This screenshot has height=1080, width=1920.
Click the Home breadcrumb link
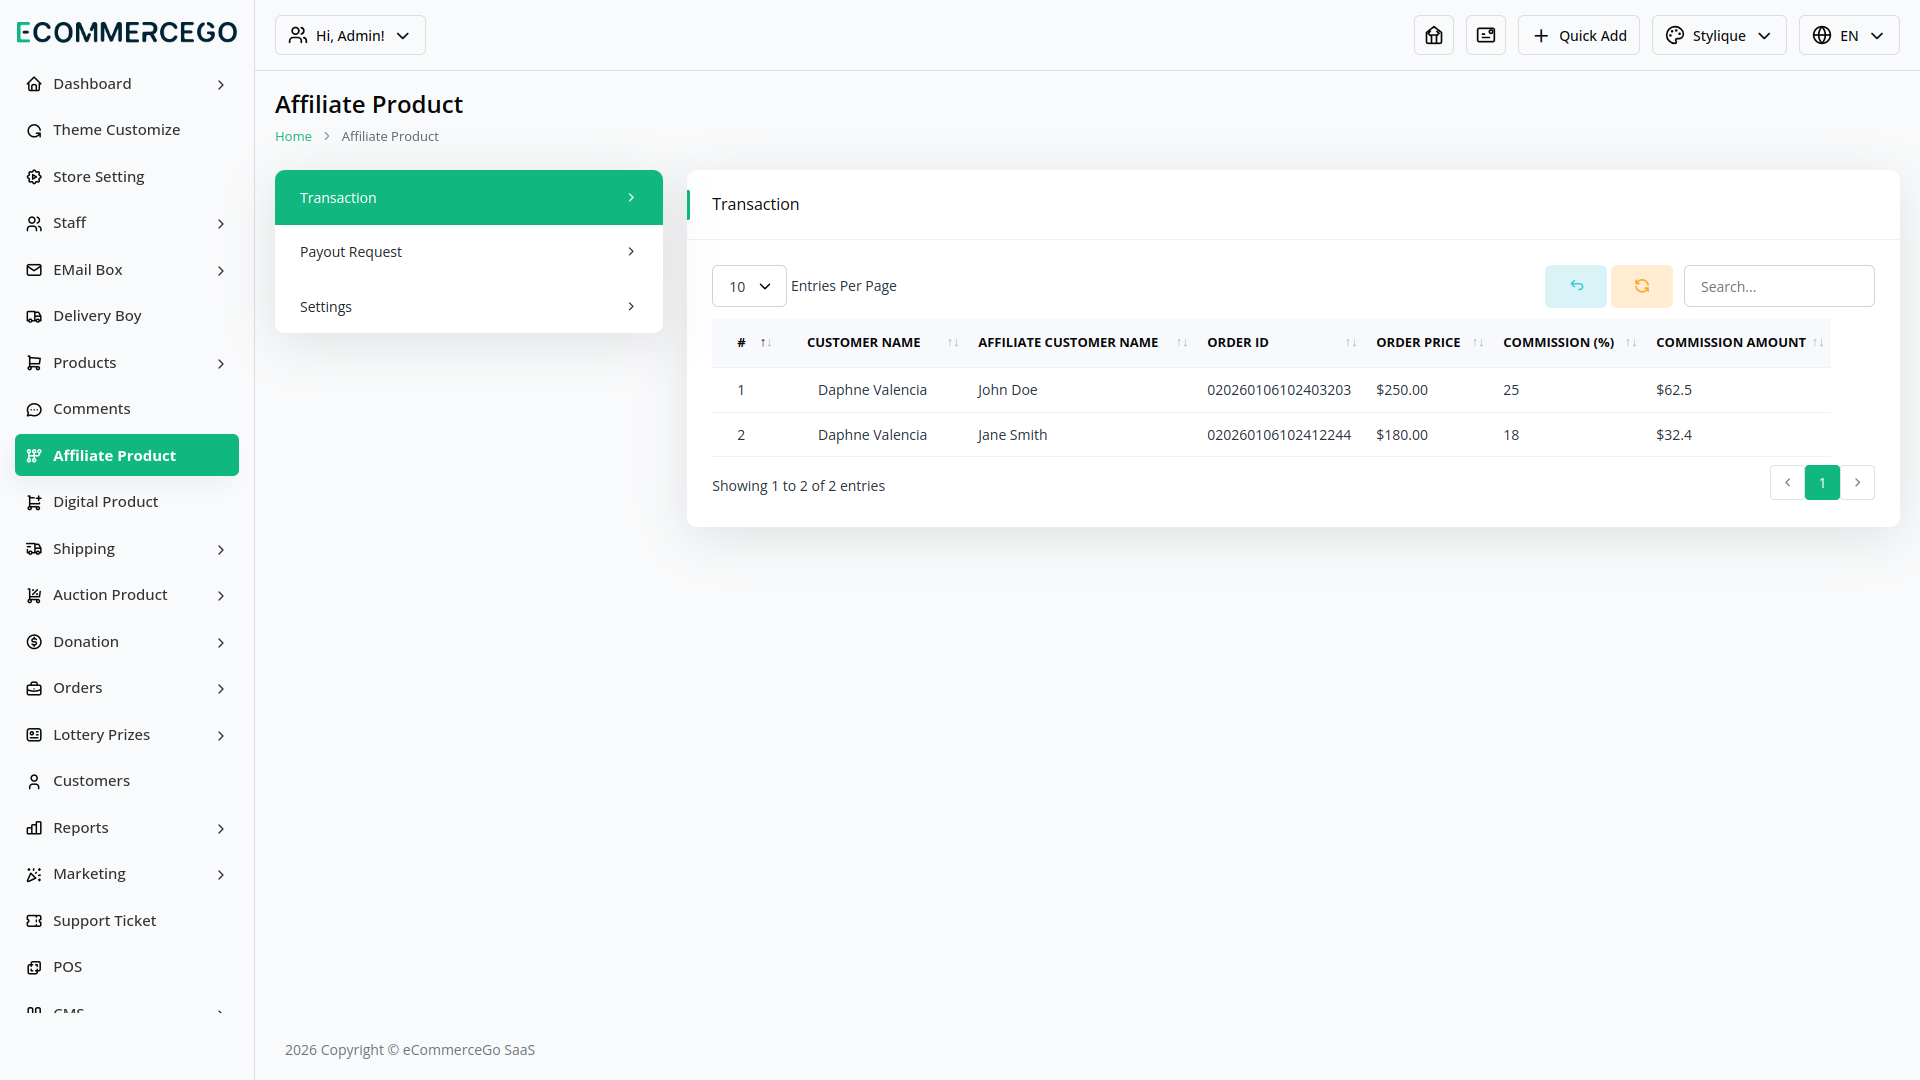click(x=293, y=136)
